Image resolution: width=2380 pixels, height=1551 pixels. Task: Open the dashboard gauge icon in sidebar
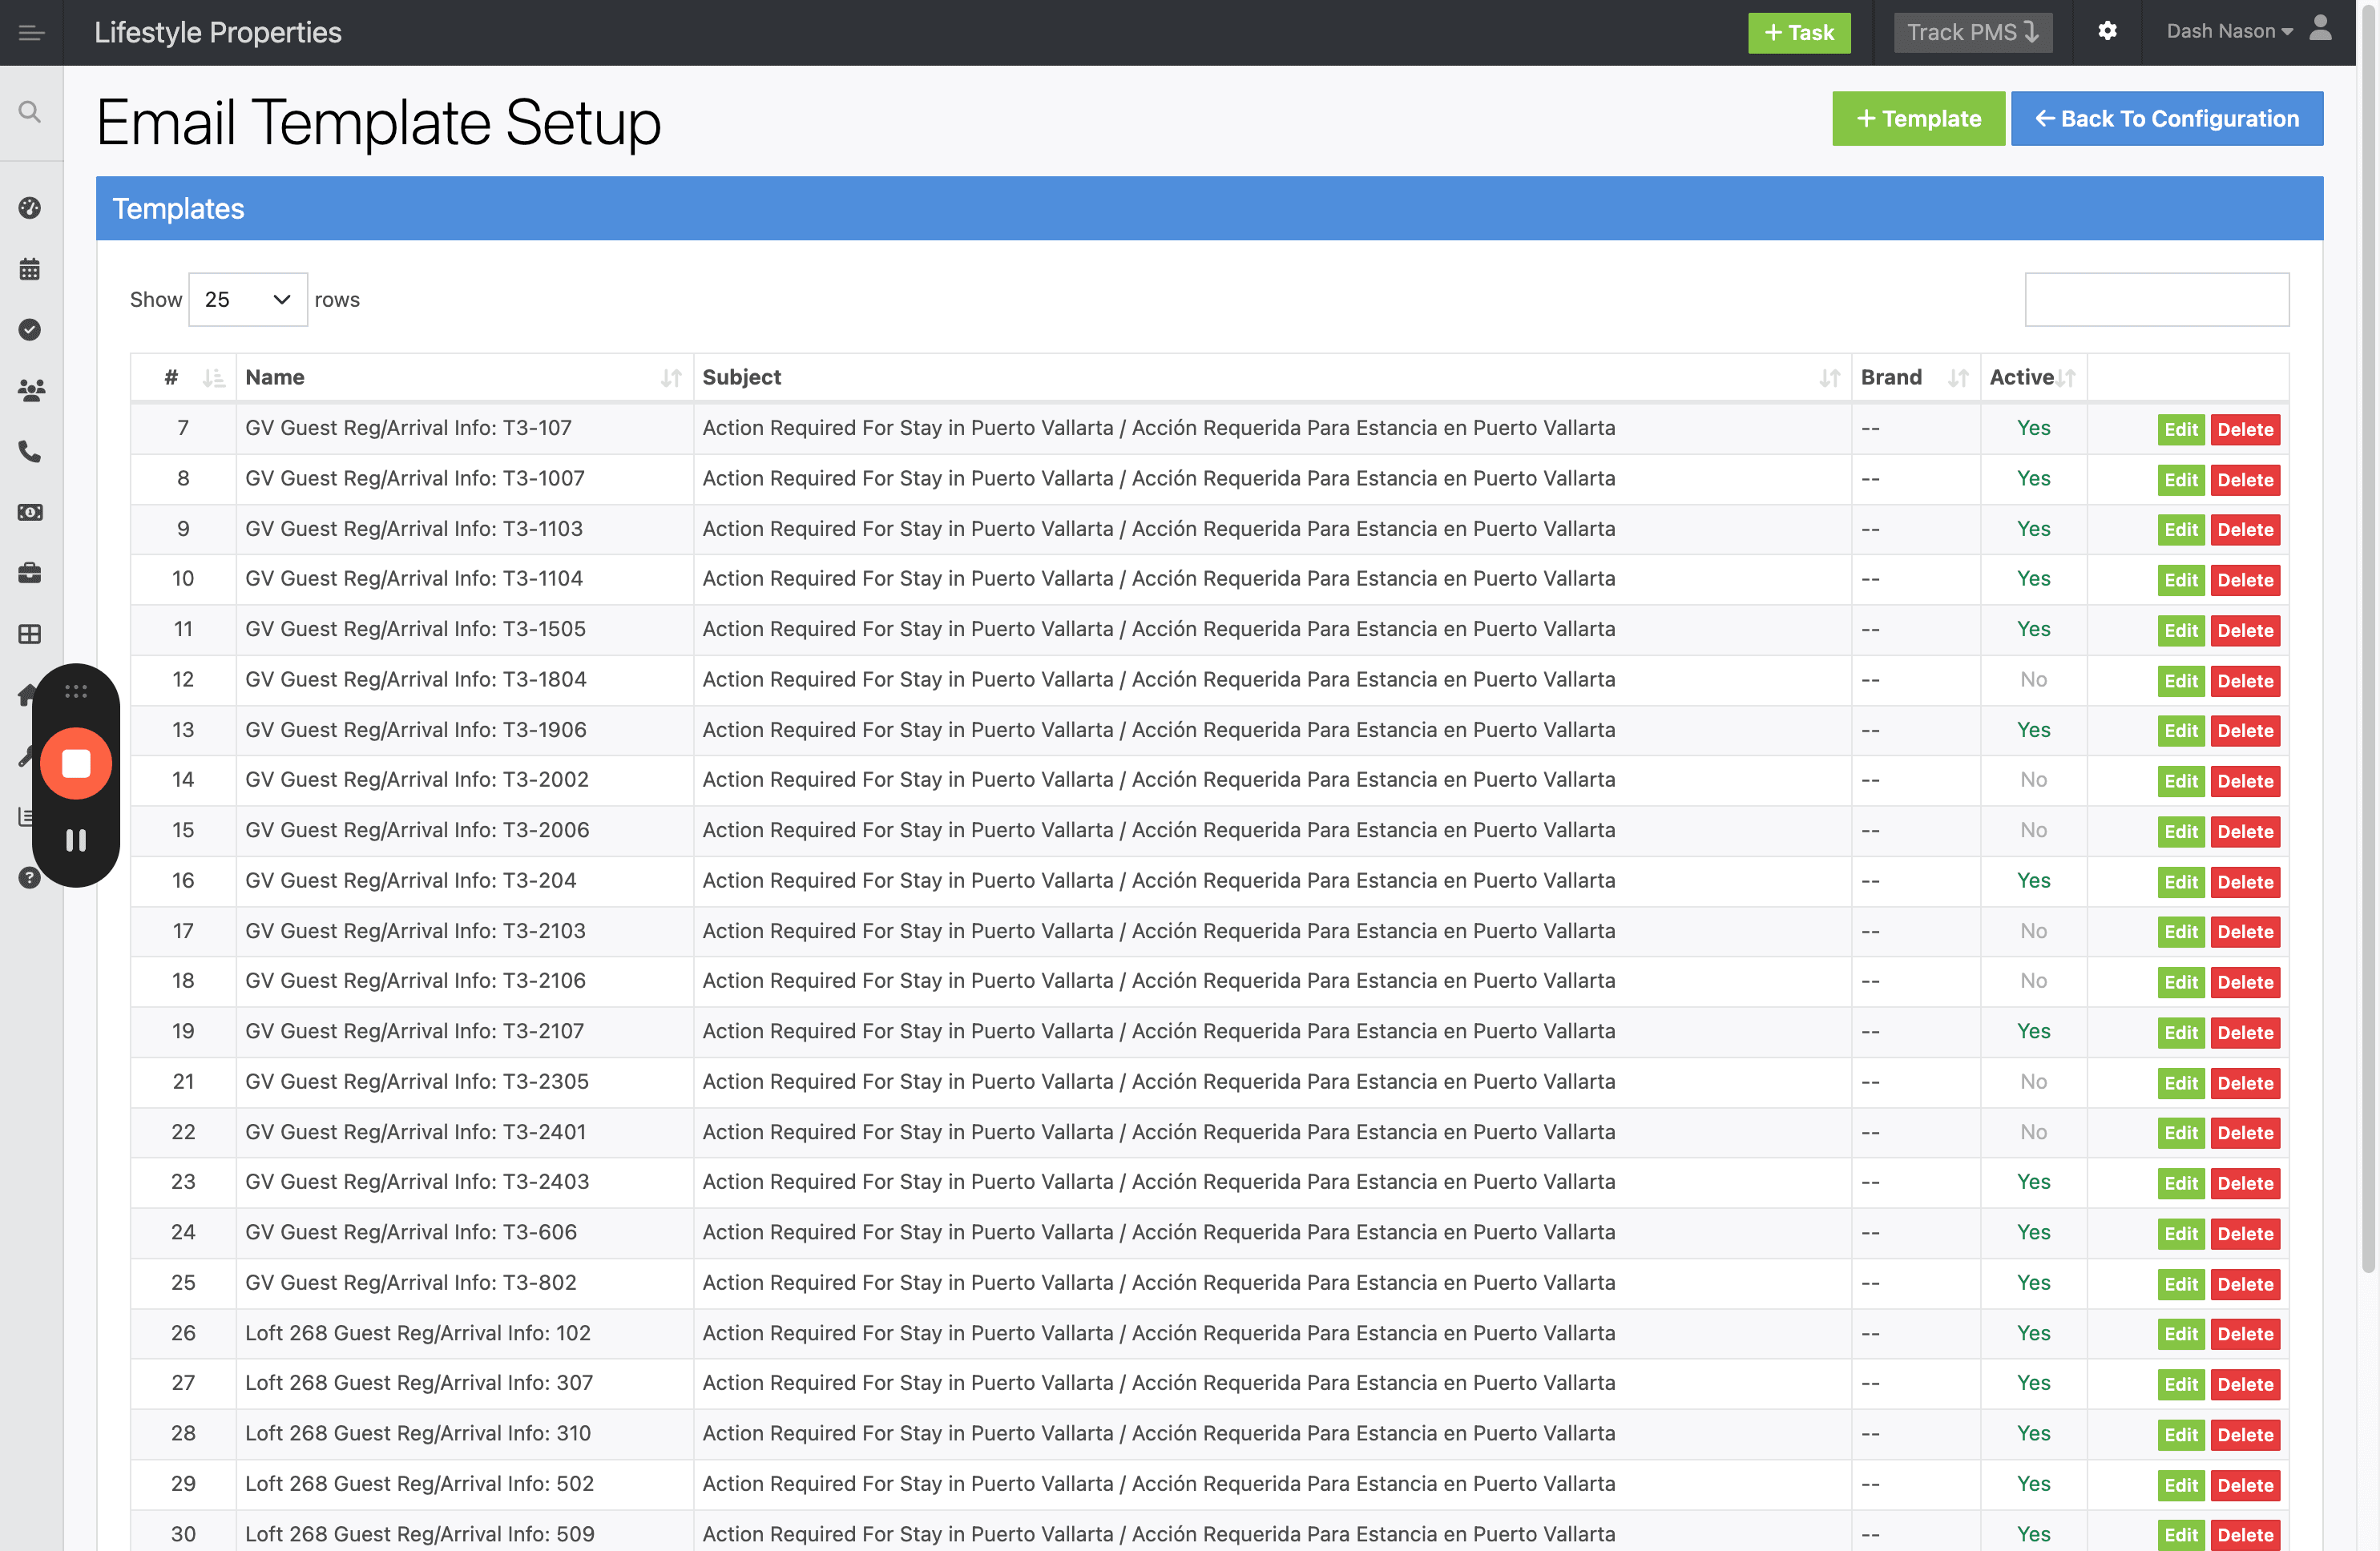click(30, 208)
